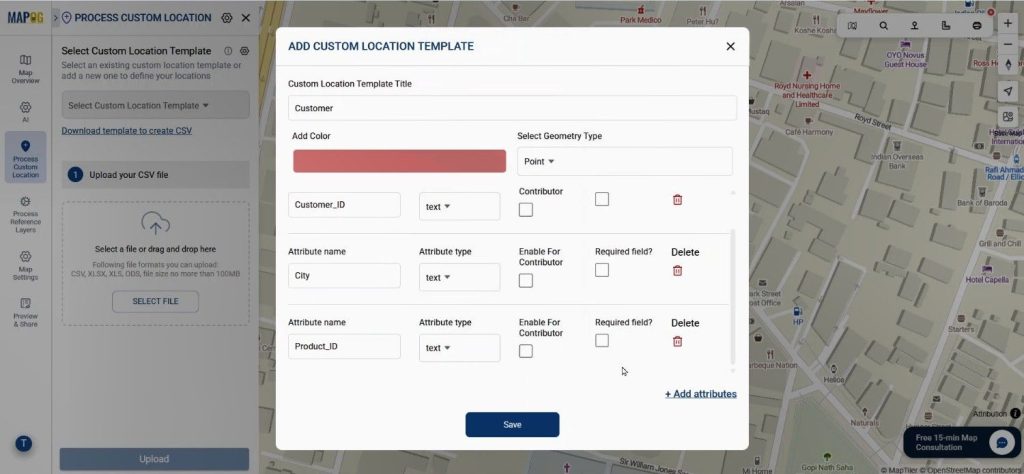Click the chat bubble icon
The image size is (1024, 474).
click(1001, 443)
